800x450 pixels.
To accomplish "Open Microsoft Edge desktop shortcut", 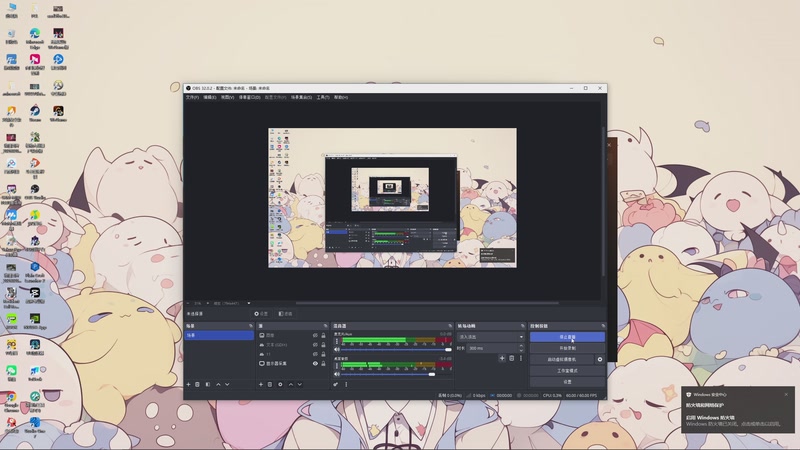I will [x=35, y=38].
